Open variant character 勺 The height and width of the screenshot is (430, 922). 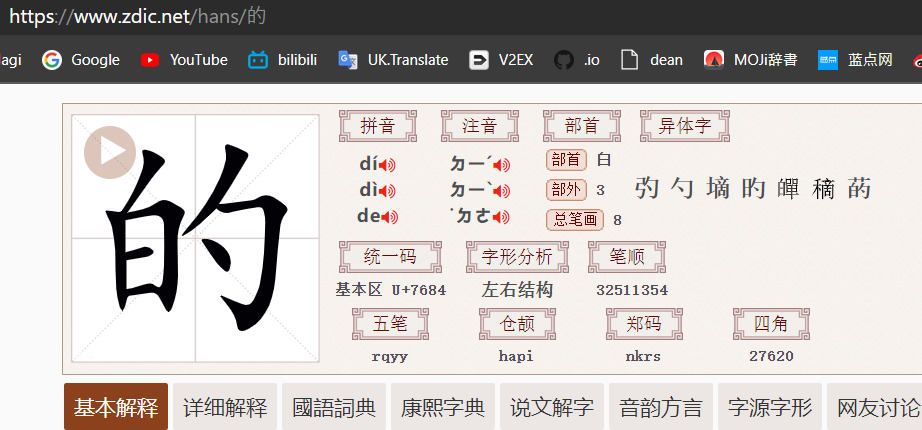point(683,189)
